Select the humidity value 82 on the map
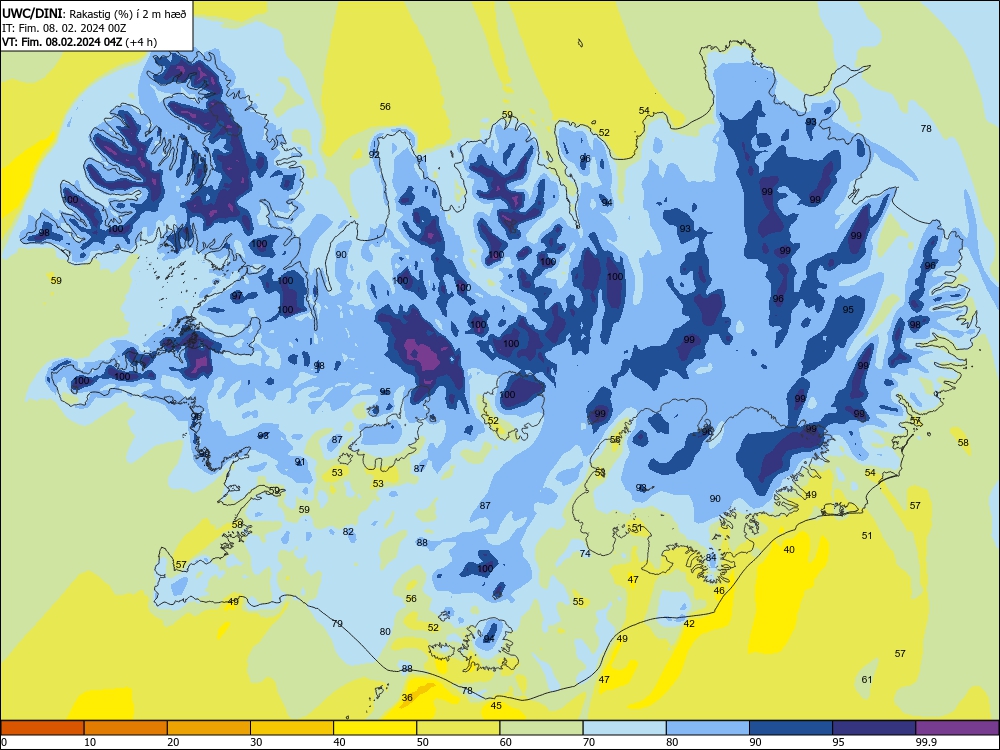The image size is (1000, 750). tap(348, 532)
